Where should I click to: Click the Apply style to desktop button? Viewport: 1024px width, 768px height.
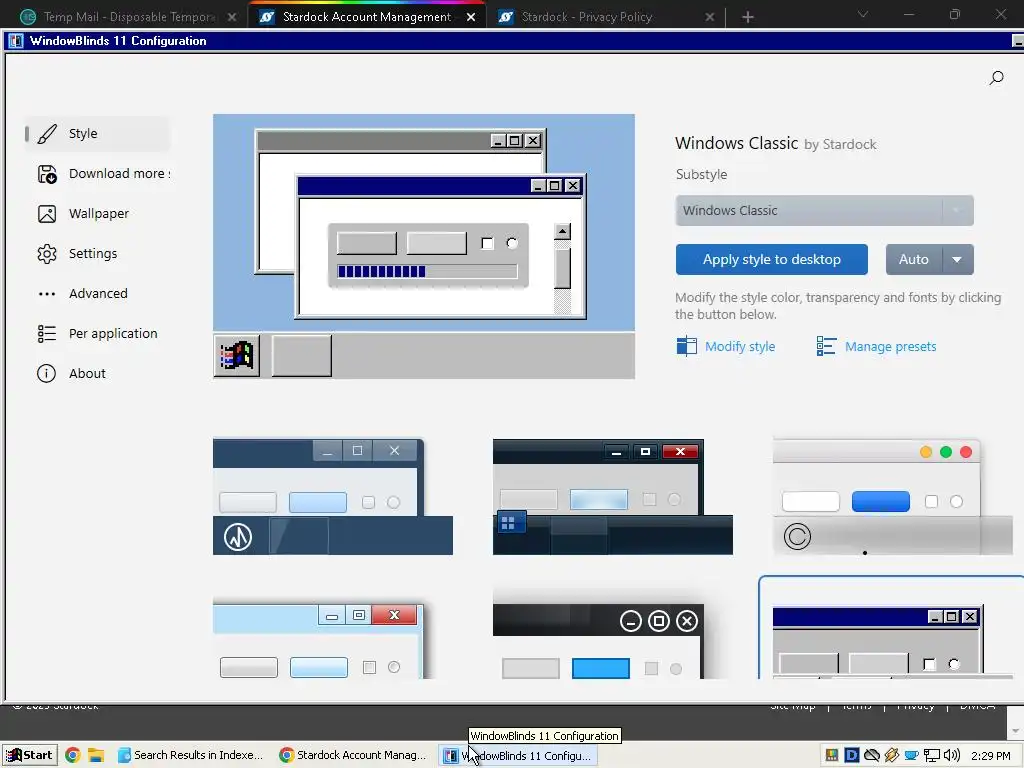[x=771, y=259]
